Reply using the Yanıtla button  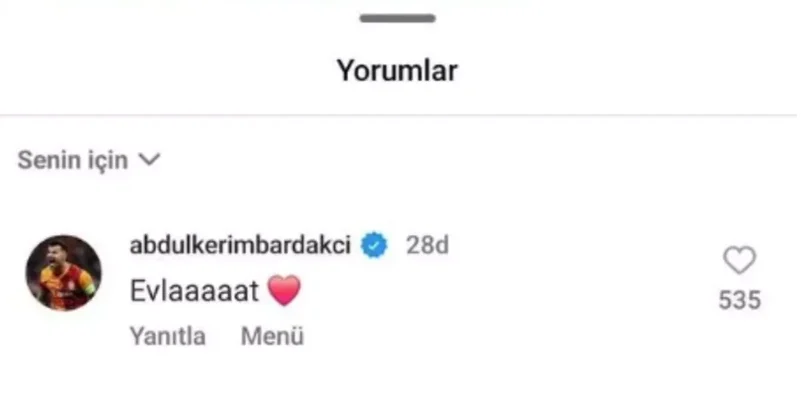pos(167,336)
